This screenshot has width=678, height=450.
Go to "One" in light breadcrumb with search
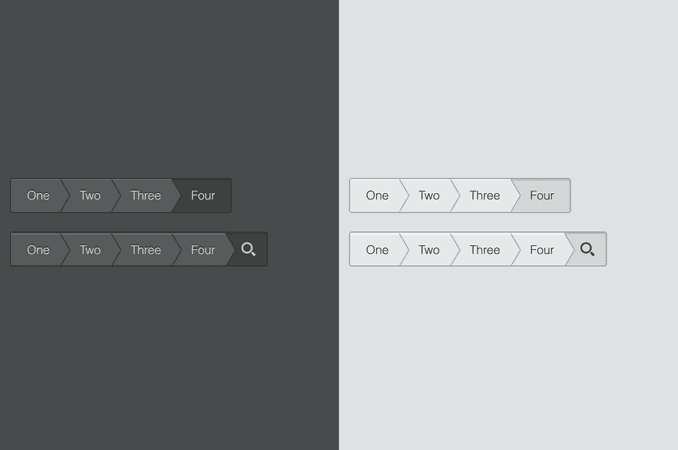(x=377, y=250)
